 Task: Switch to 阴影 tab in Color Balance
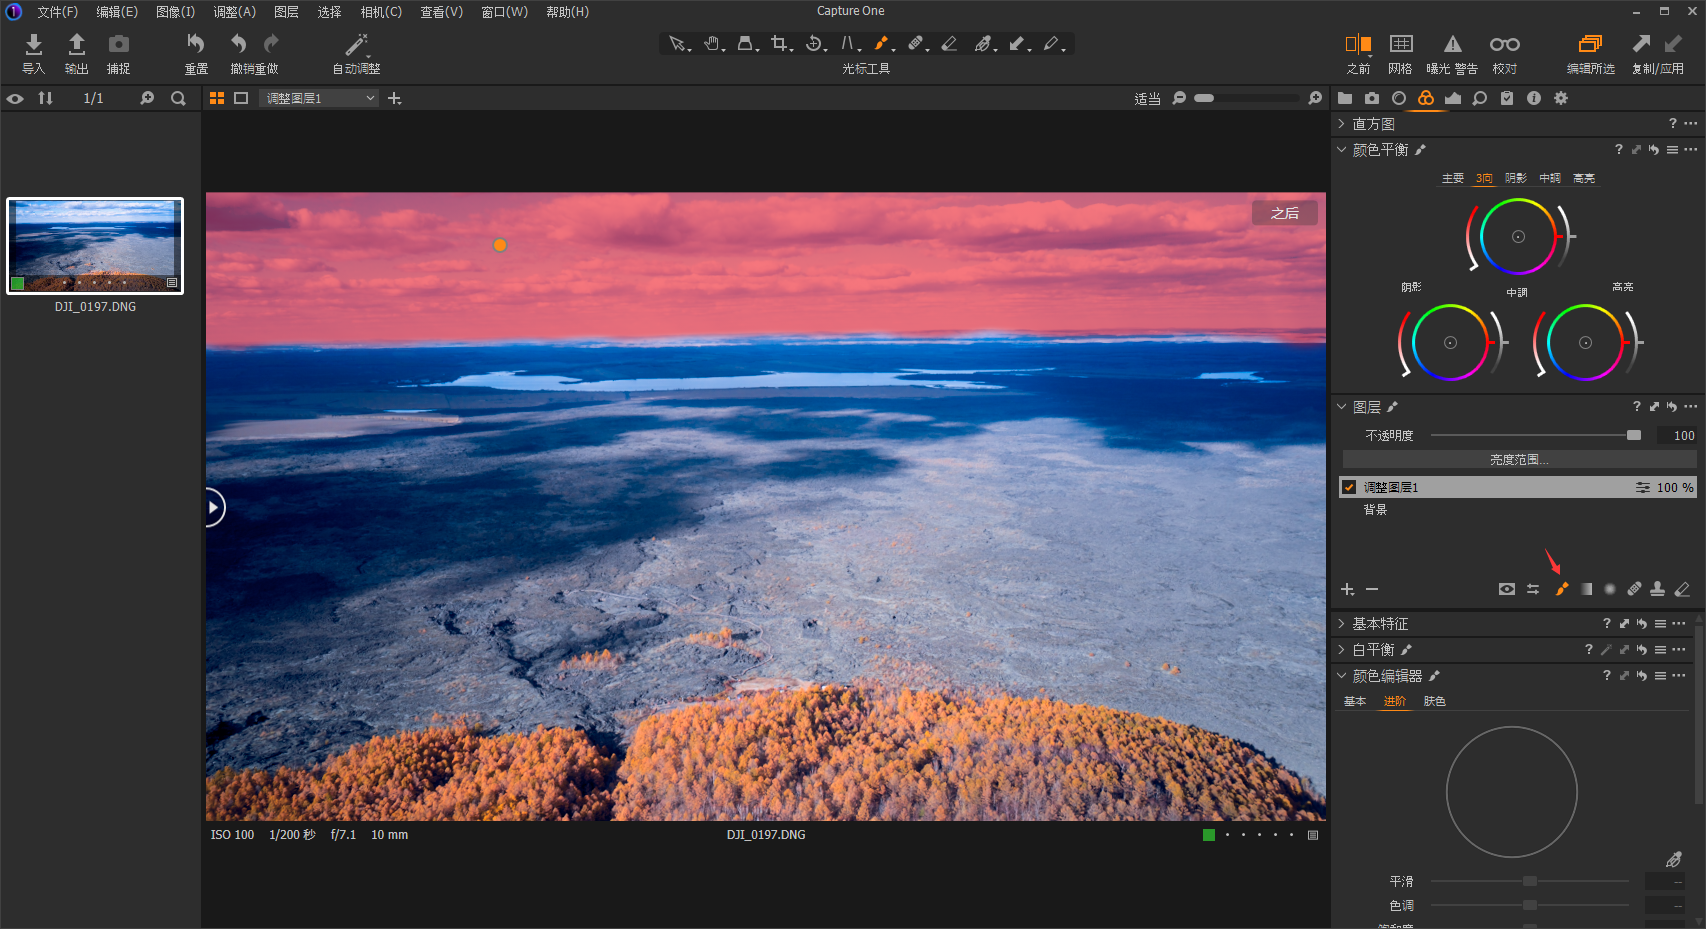coord(1516,178)
